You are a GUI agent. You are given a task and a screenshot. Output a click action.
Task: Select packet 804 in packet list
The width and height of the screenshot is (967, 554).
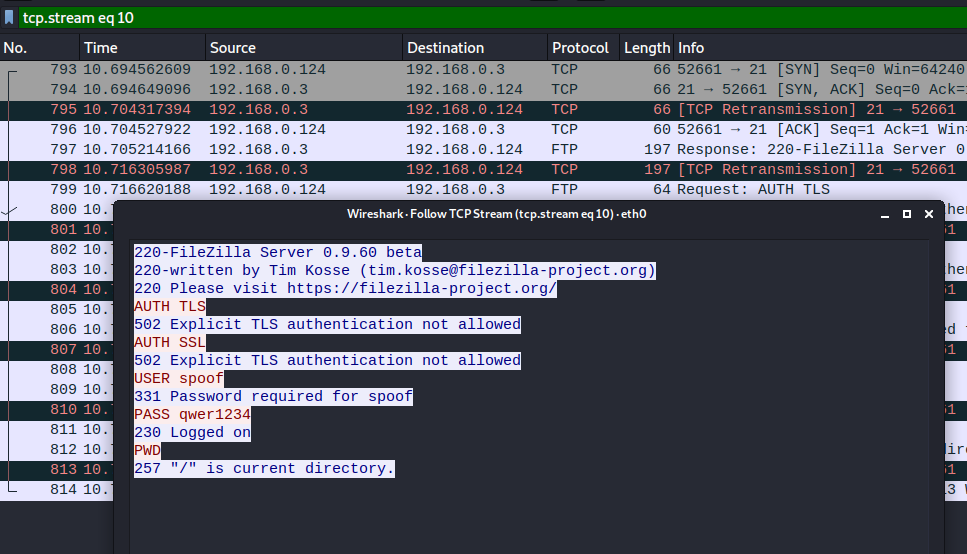[57, 289]
